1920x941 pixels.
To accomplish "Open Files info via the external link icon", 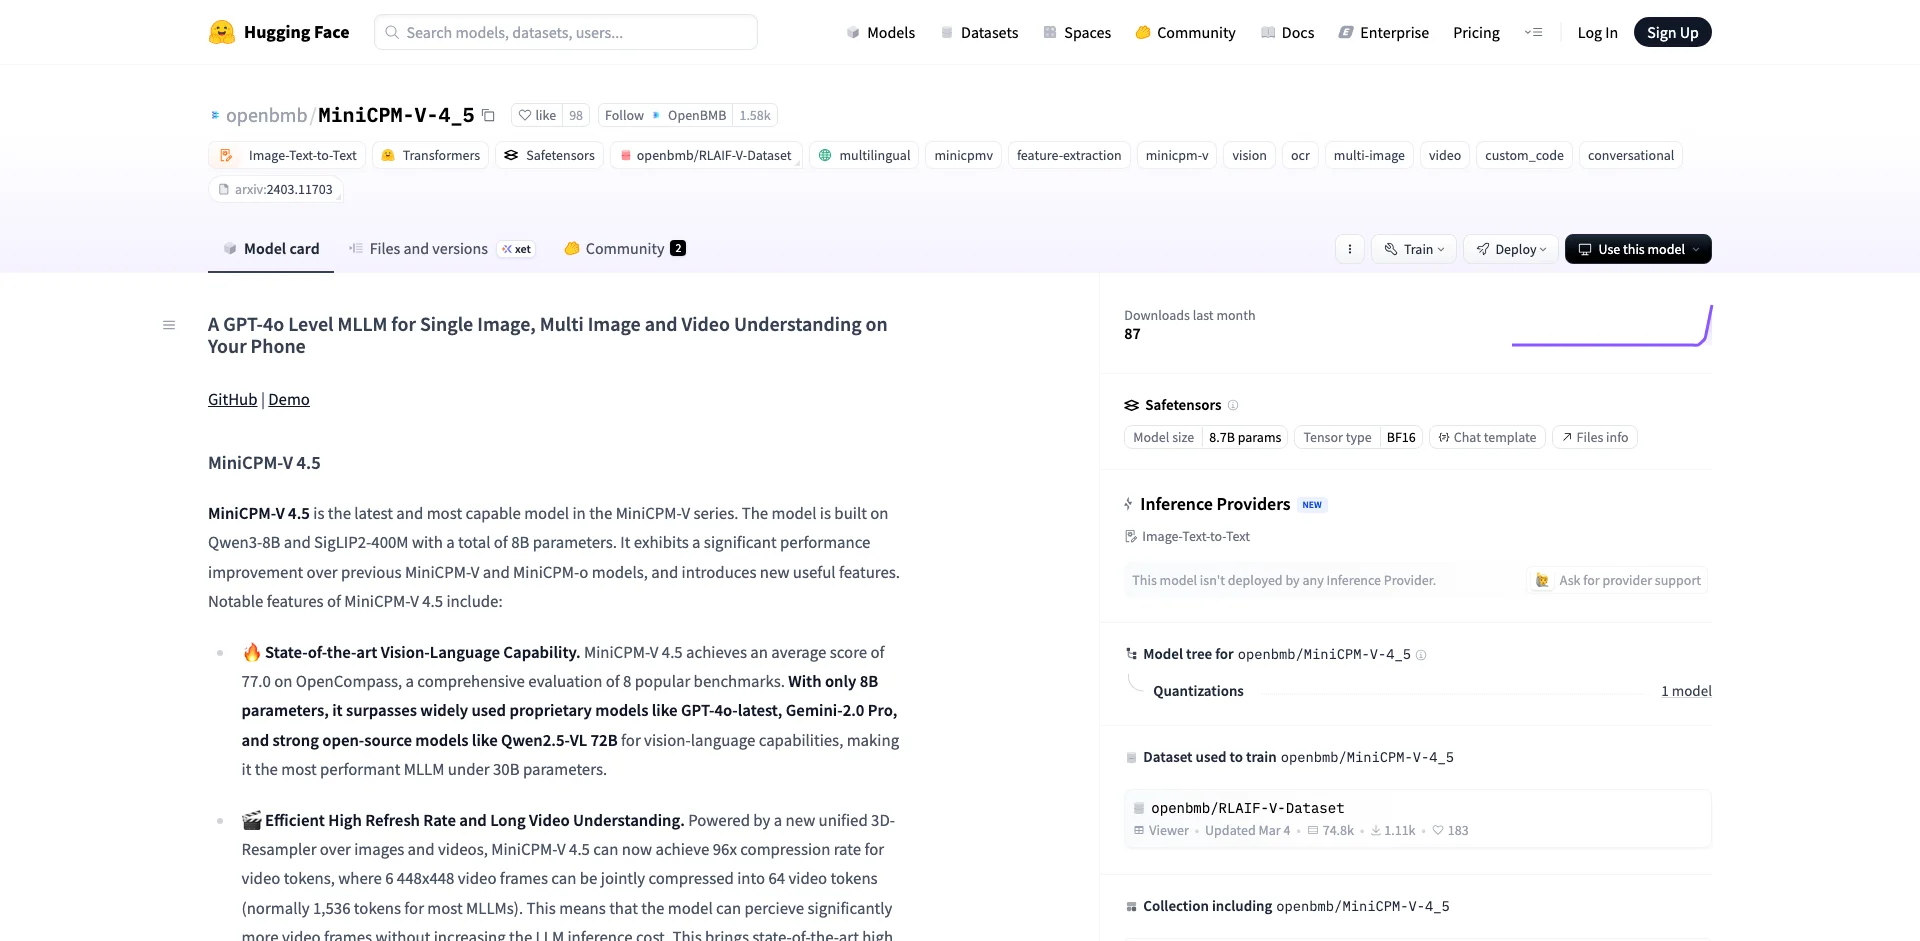I will coord(1594,437).
